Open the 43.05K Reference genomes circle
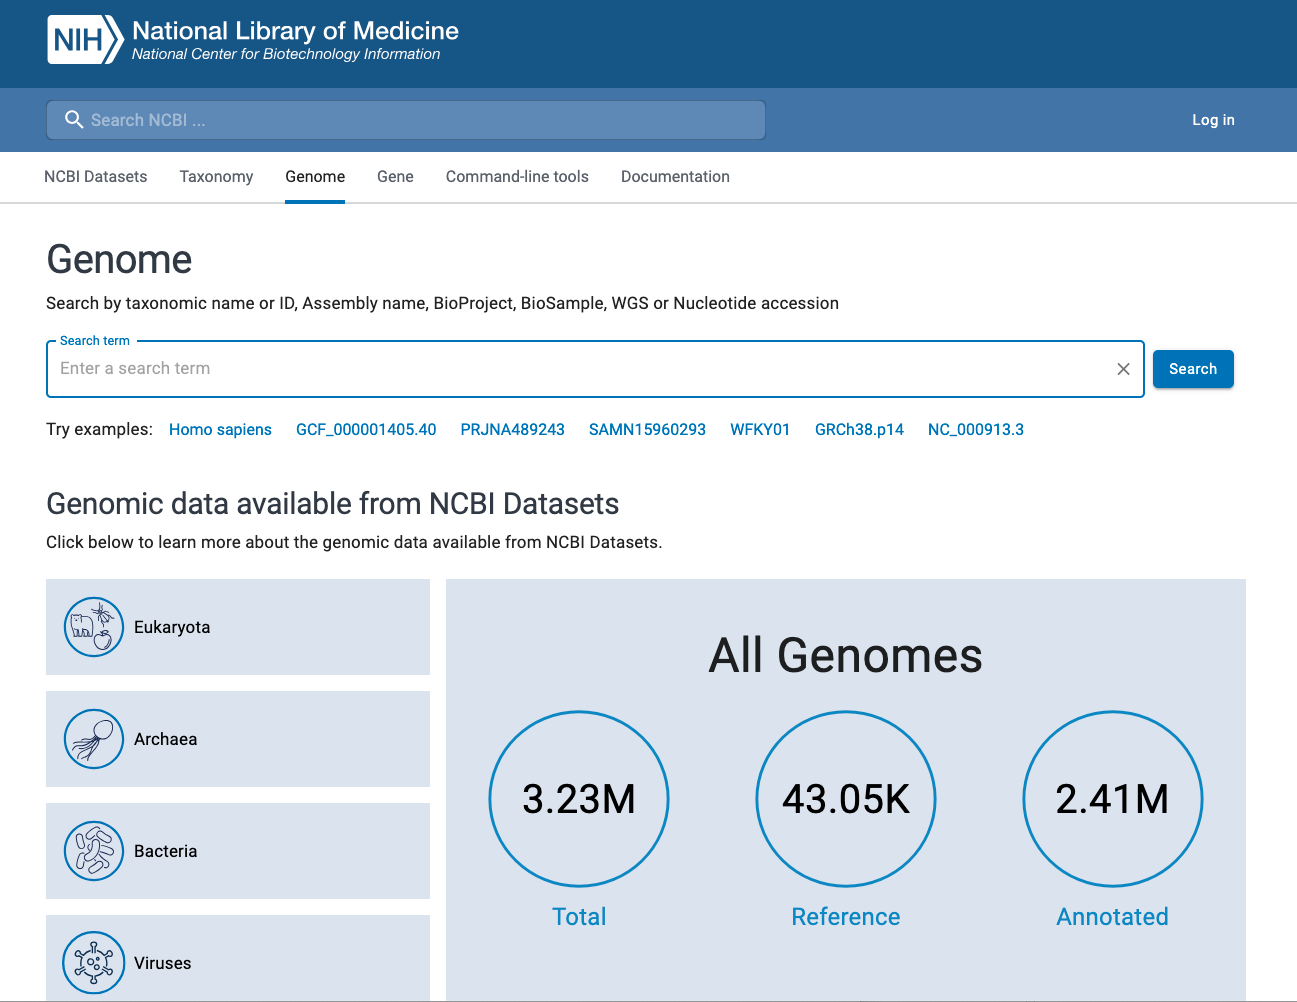 [x=846, y=799]
